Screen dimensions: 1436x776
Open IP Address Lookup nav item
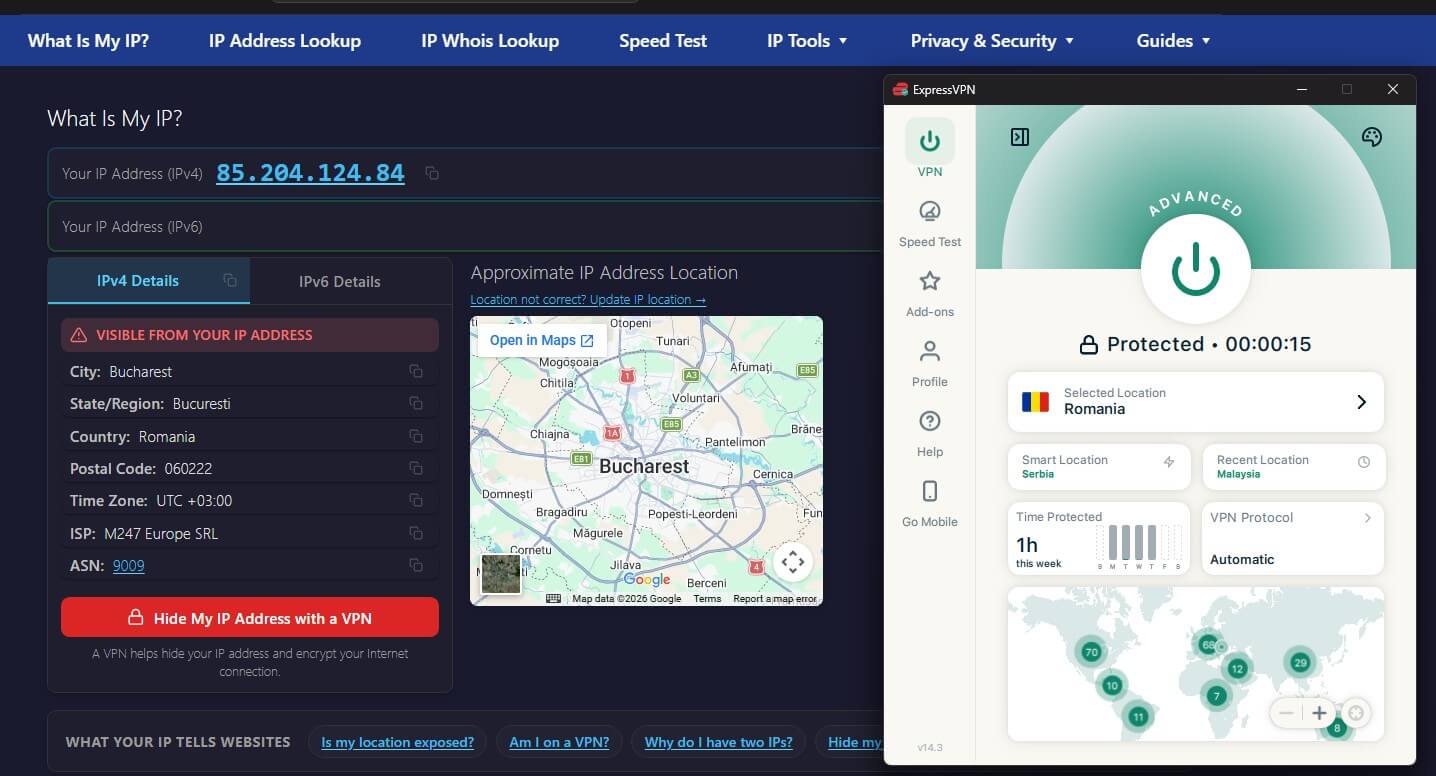pyautogui.click(x=285, y=41)
